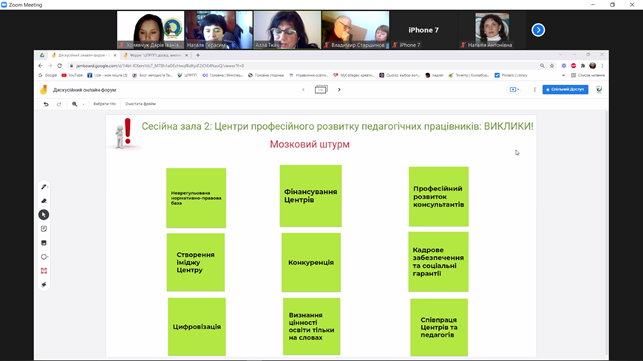This screenshot has width=643, height=361.
Task: Choose the circle shape tool
Action: (x=44, y=257)
